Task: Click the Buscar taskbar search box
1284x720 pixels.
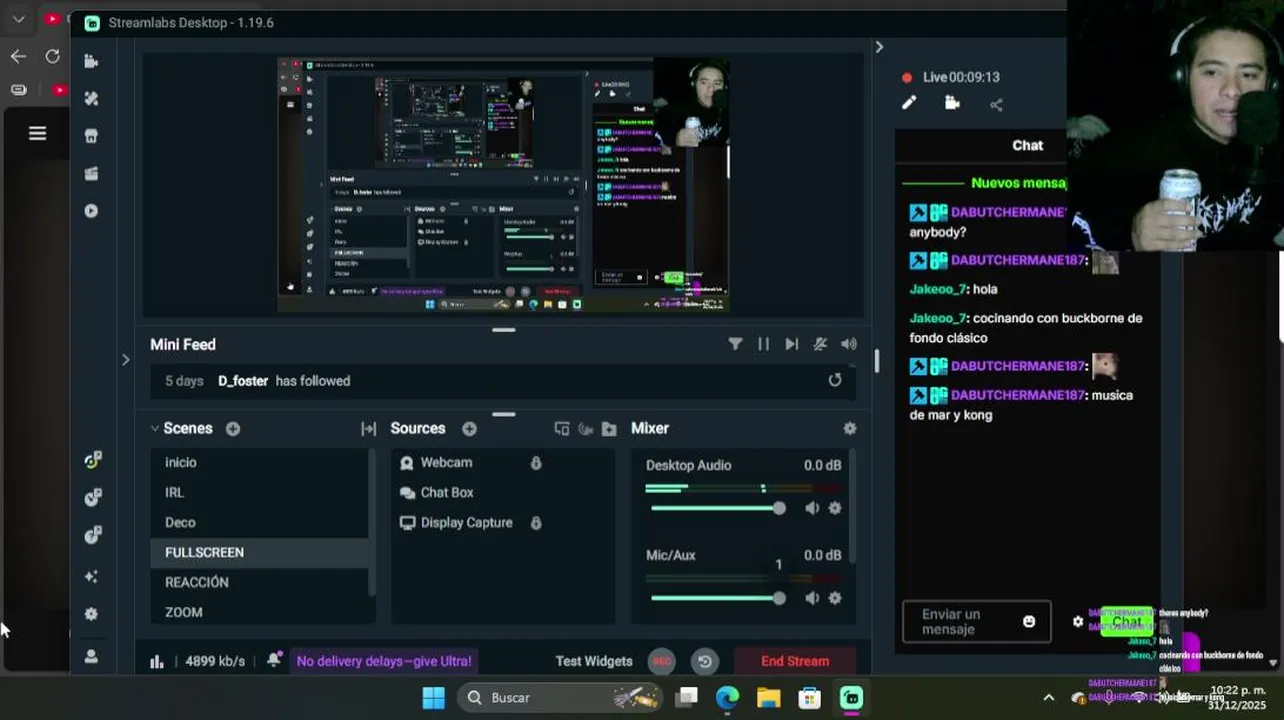Action: pos(560,697)
